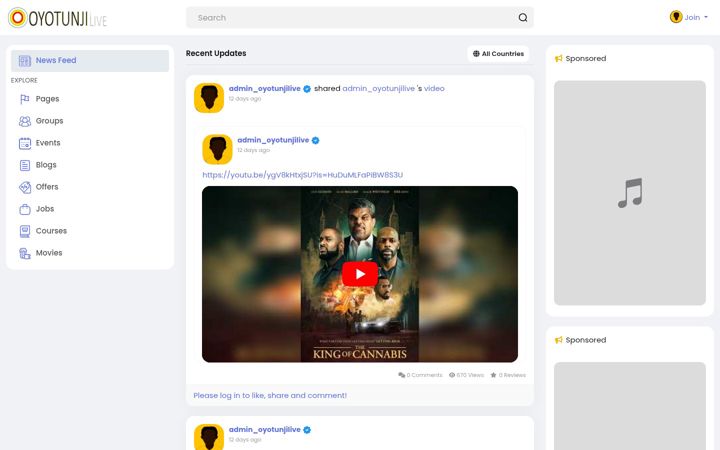The height and width of the screenshot is (450, 720).
Task: Click '12 days ago' under shared post header
Action: (245, 99)
